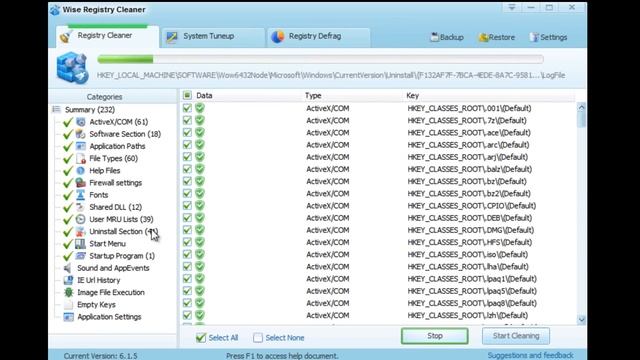
Task: Click the Stop button
Action: click(x=435, y=336)
